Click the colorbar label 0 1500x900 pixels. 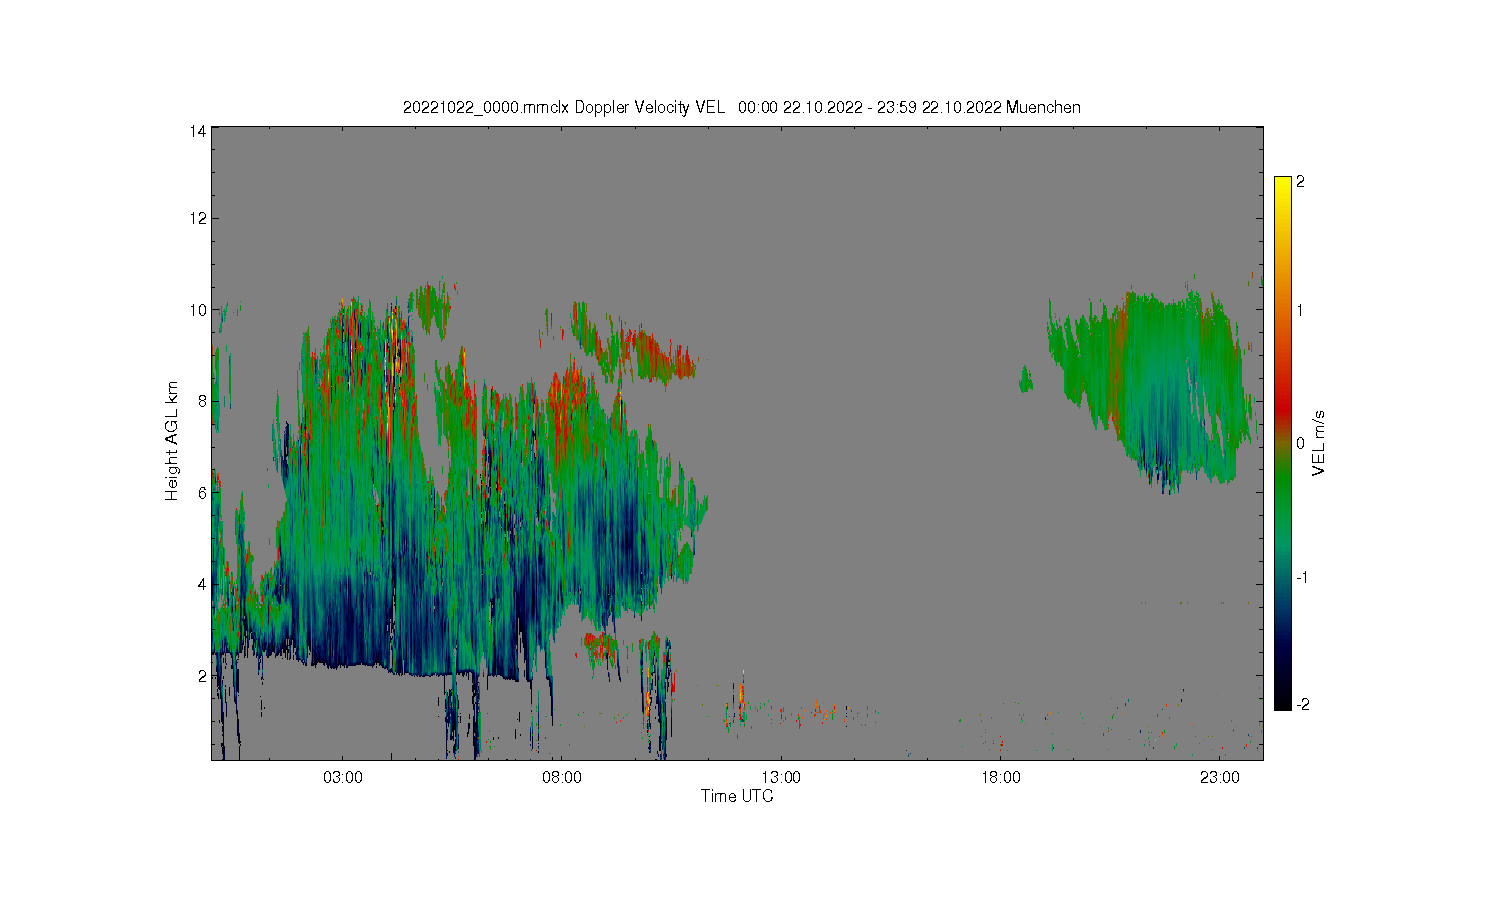1301,443
